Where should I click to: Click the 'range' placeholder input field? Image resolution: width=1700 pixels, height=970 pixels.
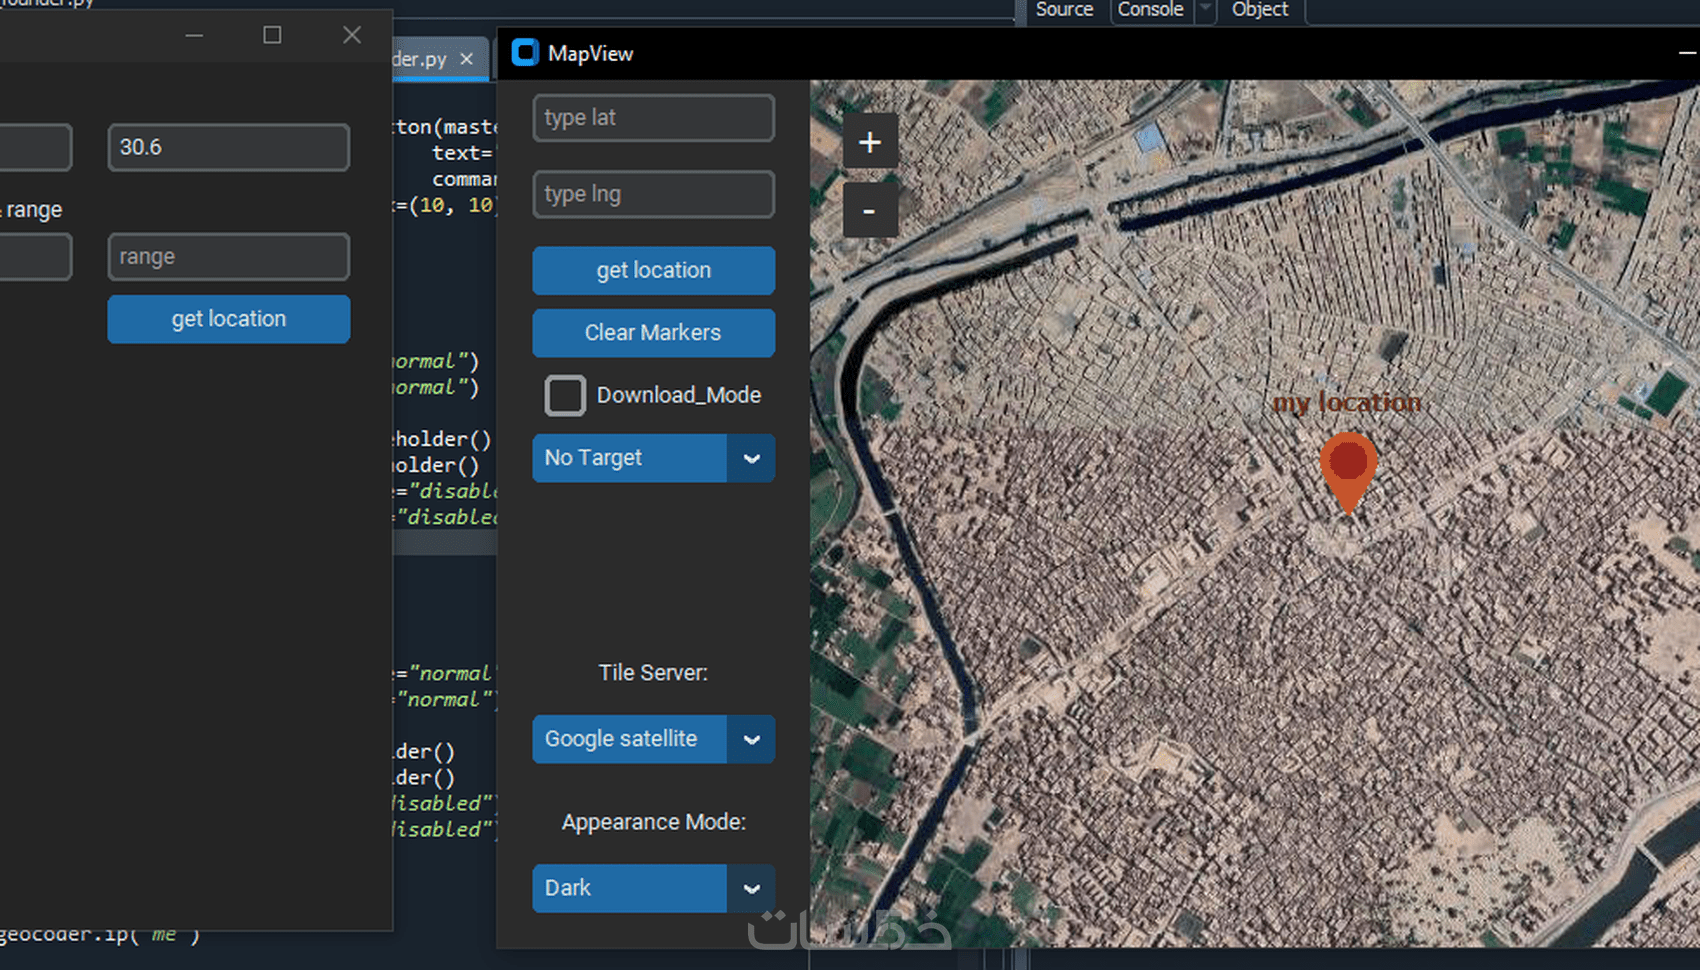(229, 257)
